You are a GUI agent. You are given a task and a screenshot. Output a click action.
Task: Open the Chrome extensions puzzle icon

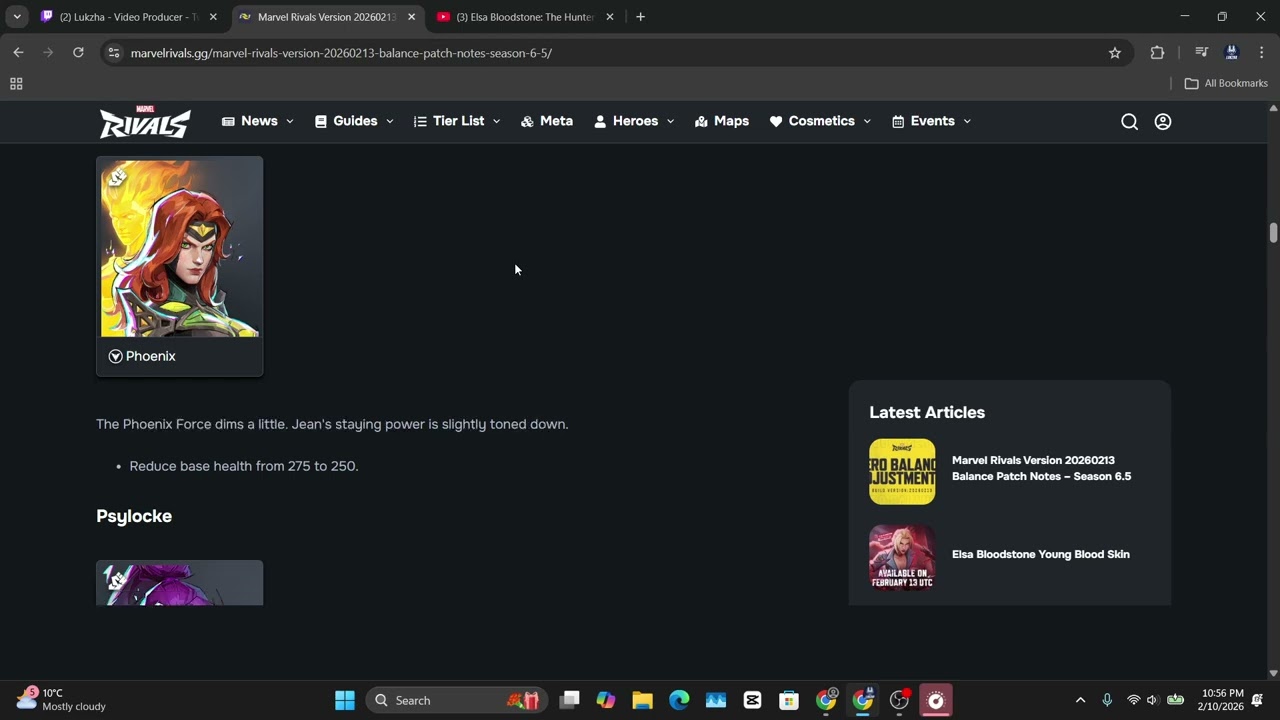(x=1157, y=53)
